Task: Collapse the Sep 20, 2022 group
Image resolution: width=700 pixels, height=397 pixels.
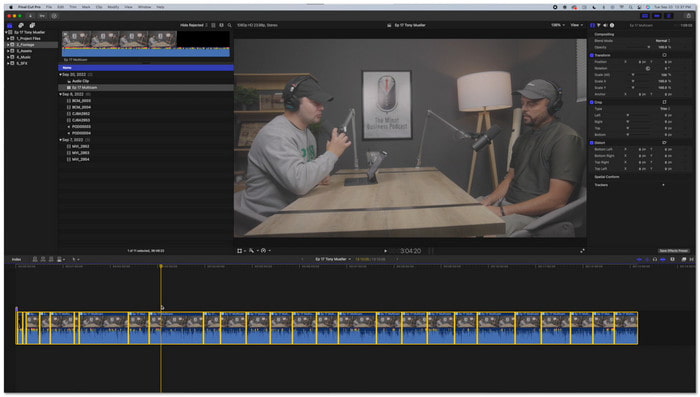Action: (x=61, y=75)
